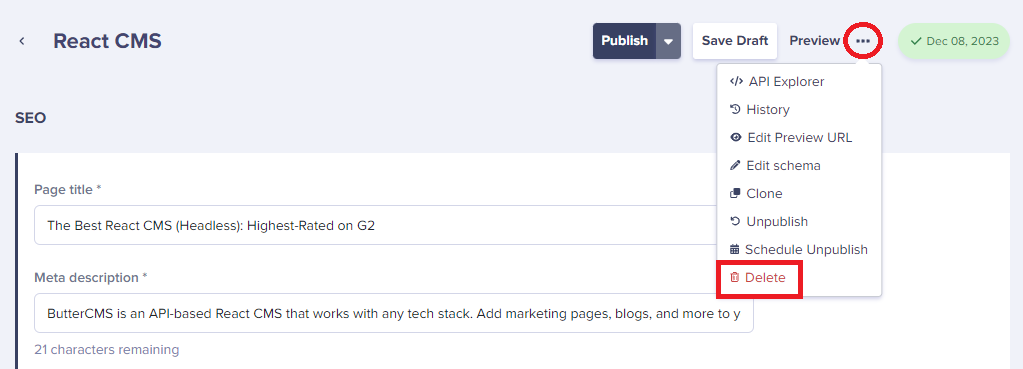Click the eye icon for Edit Preview URL
This screenshot has width=1023, height=369.
(736, 138)
